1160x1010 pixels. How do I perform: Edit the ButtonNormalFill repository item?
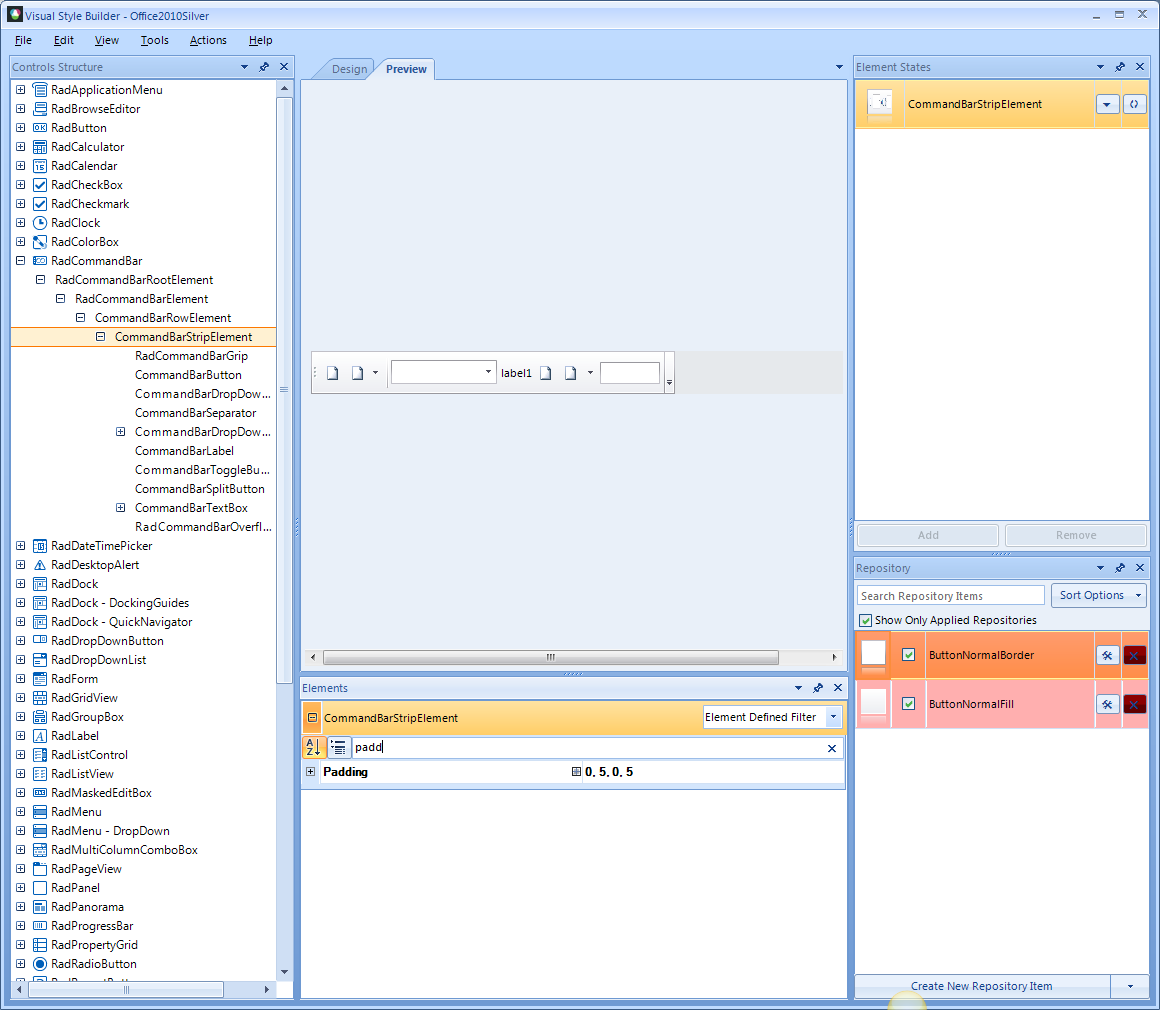pyautogui.click(x=1107, y=704)
